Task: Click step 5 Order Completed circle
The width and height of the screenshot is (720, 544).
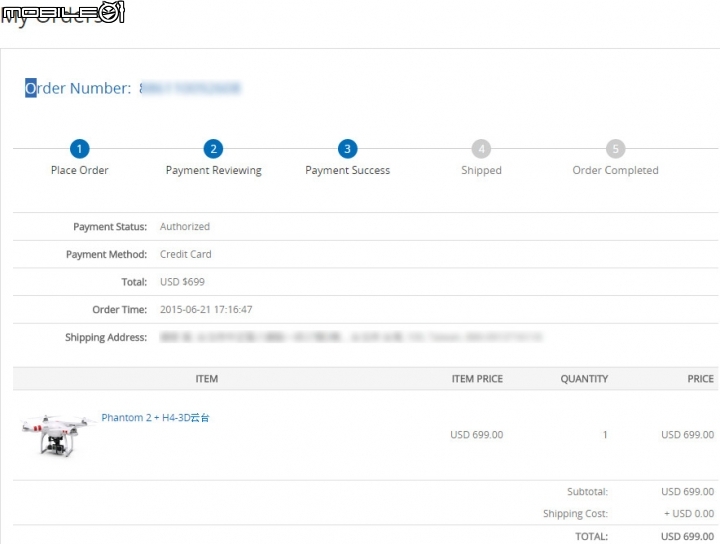Action: pos(615,149)
